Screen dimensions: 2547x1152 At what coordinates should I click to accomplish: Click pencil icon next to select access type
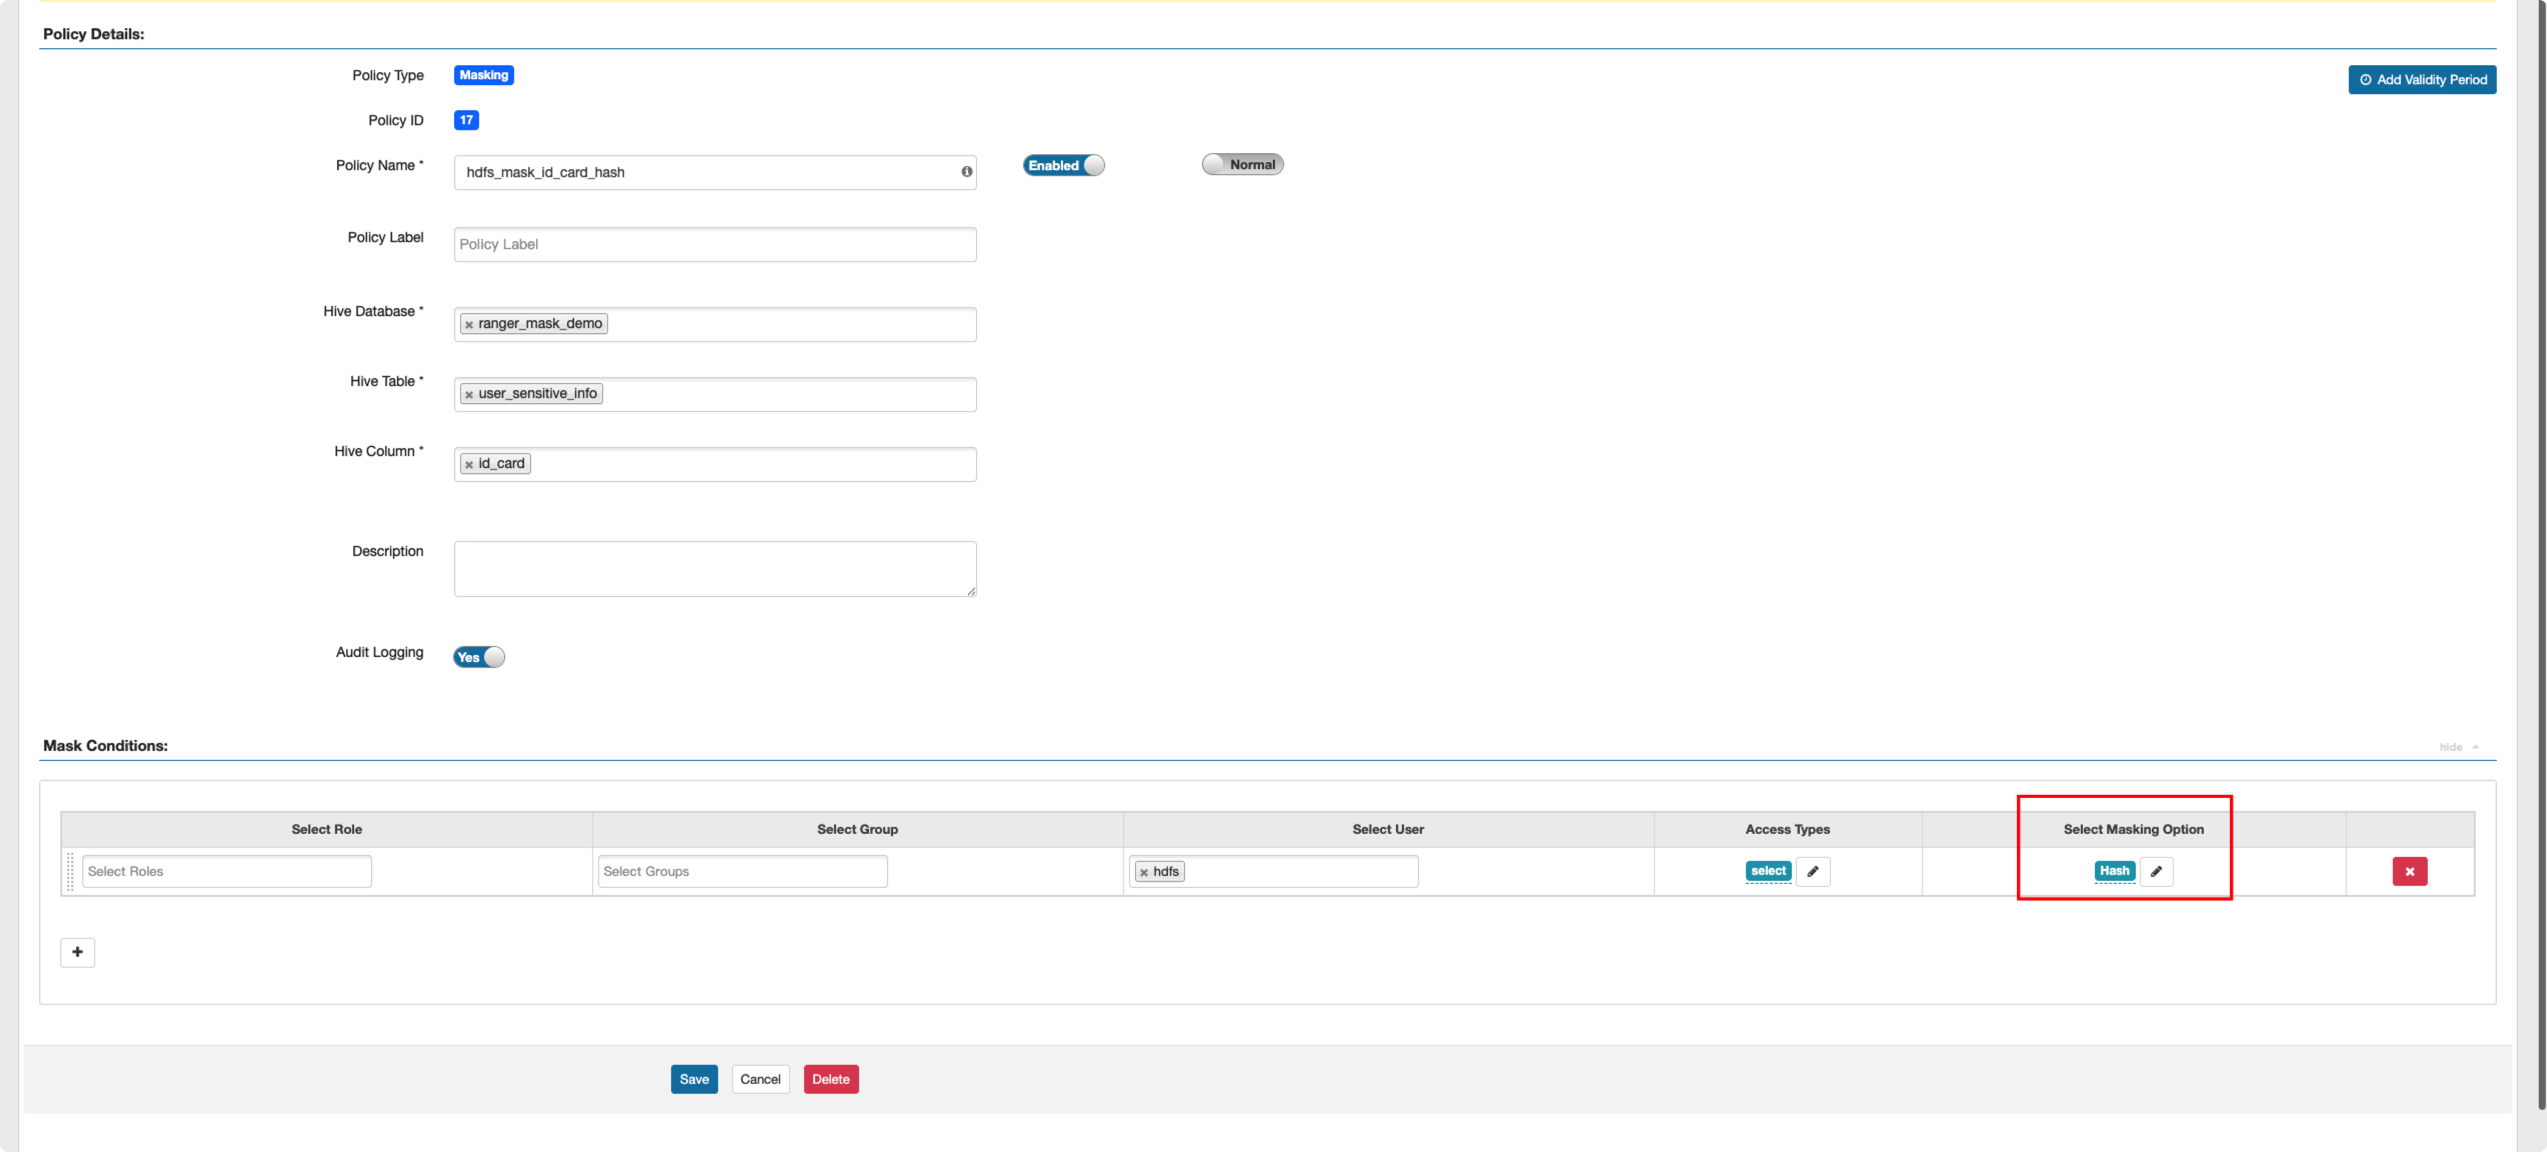click(1812, 871)
